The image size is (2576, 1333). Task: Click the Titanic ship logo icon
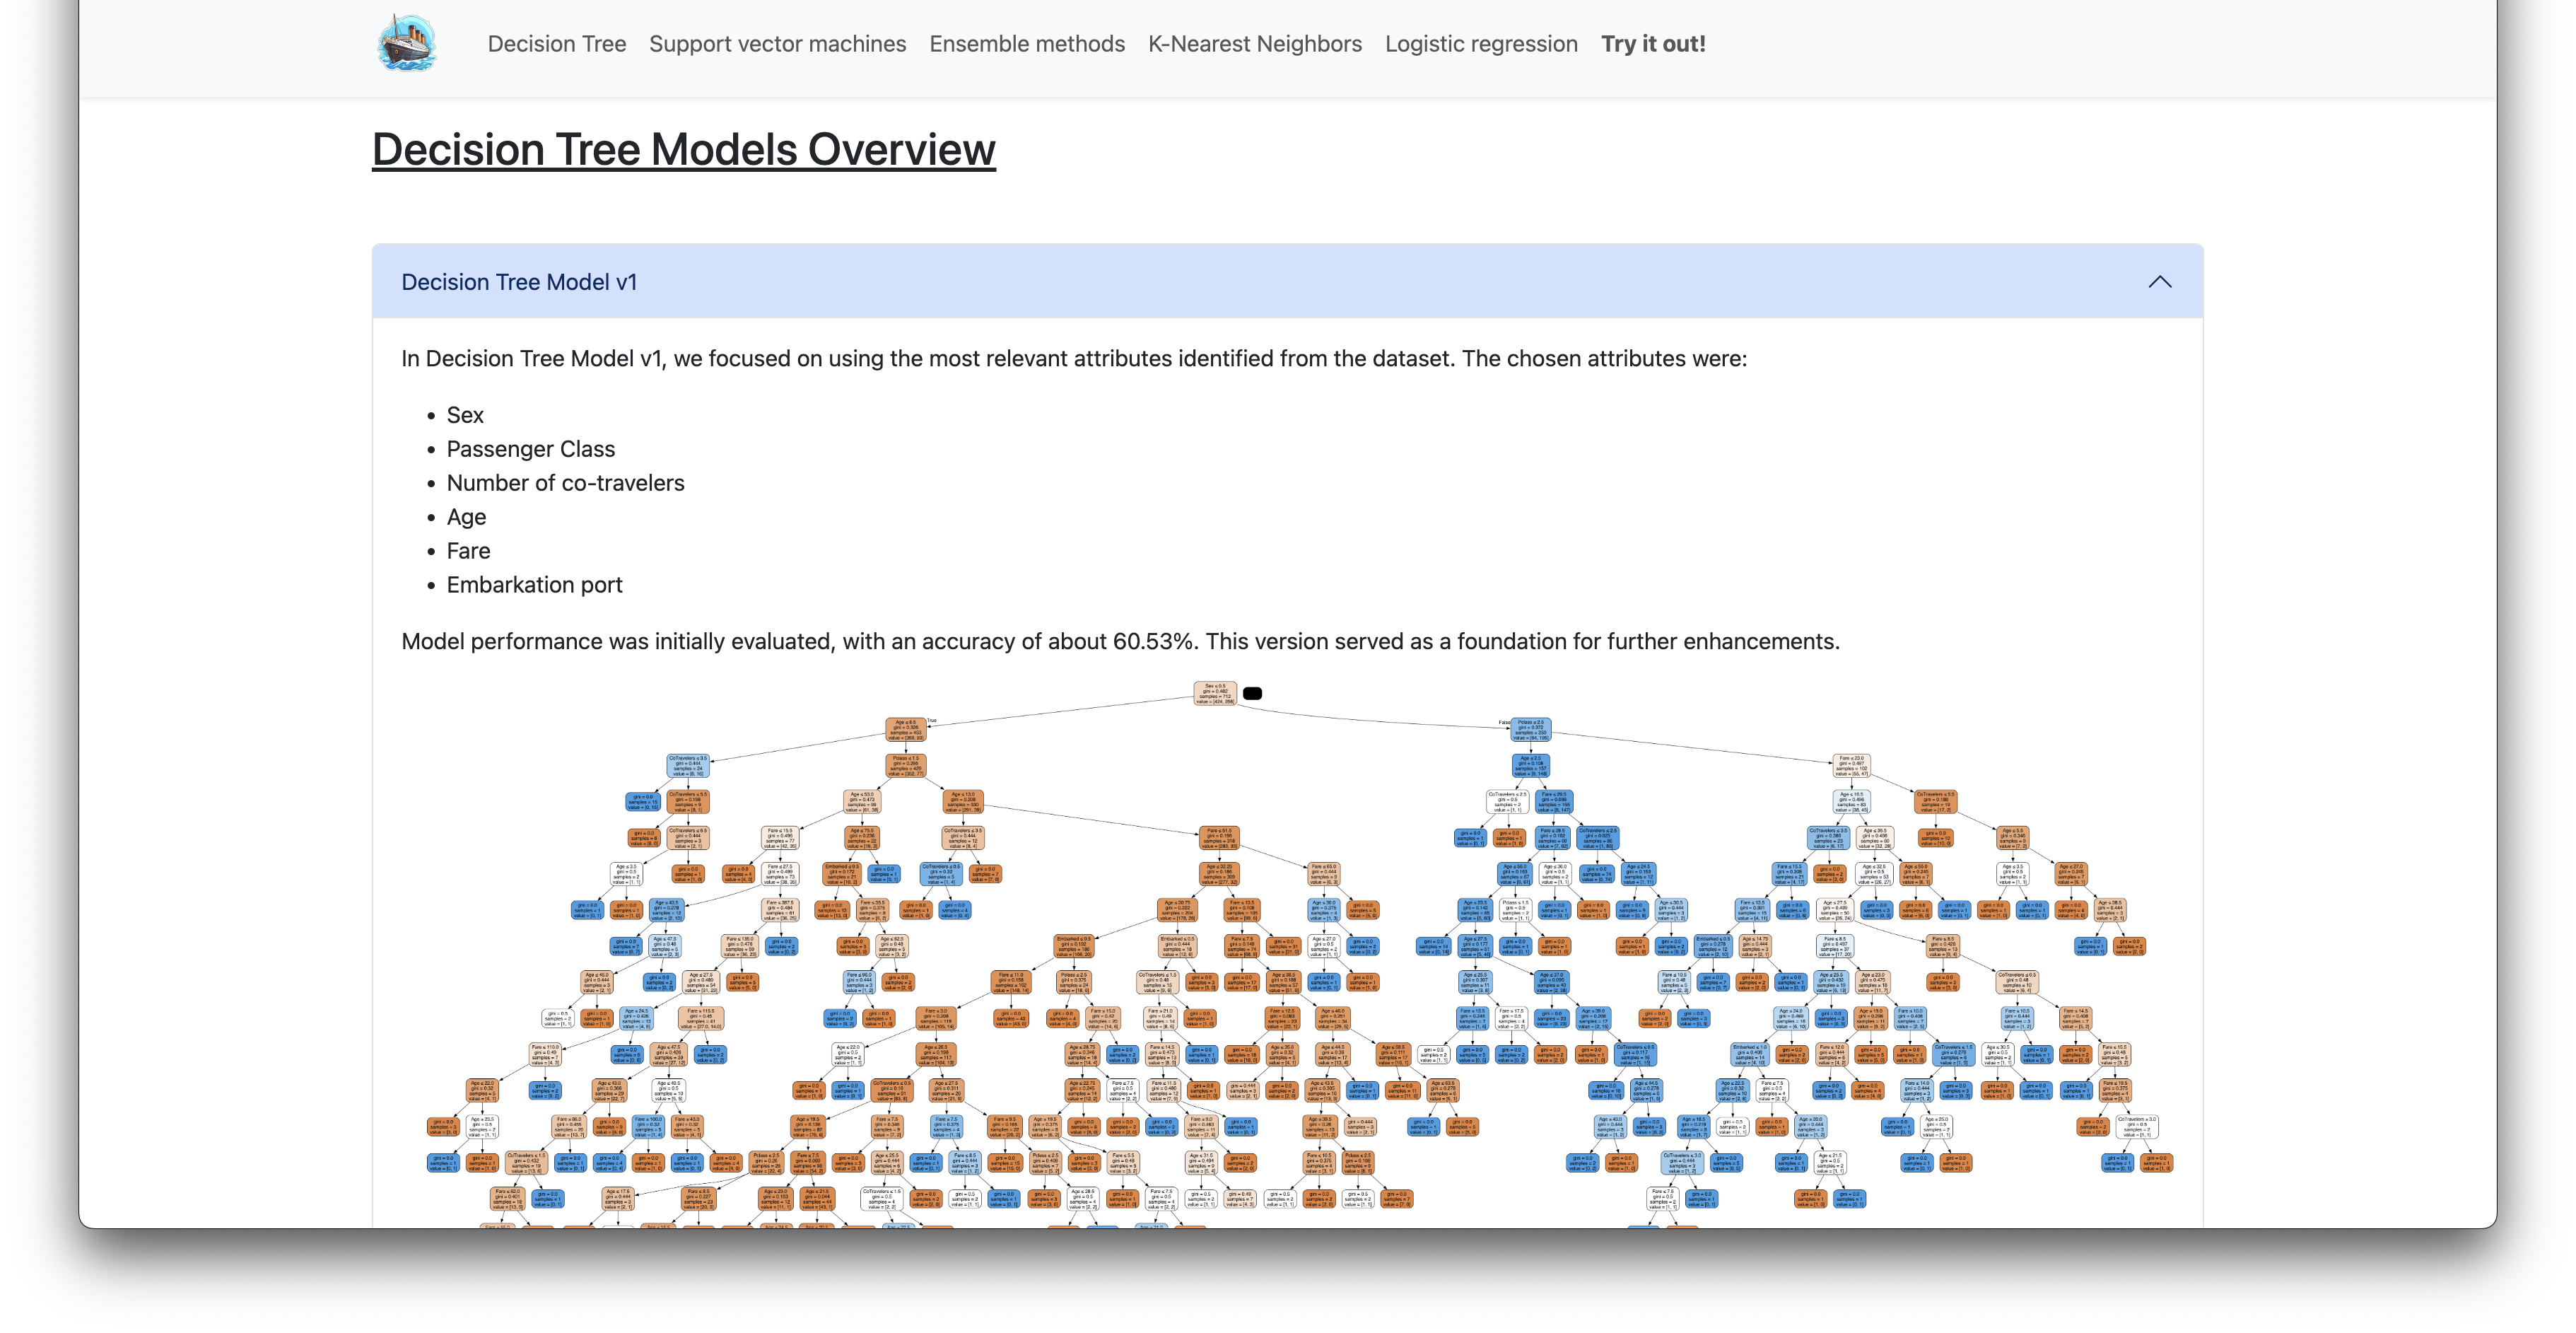tap(407, 43)
